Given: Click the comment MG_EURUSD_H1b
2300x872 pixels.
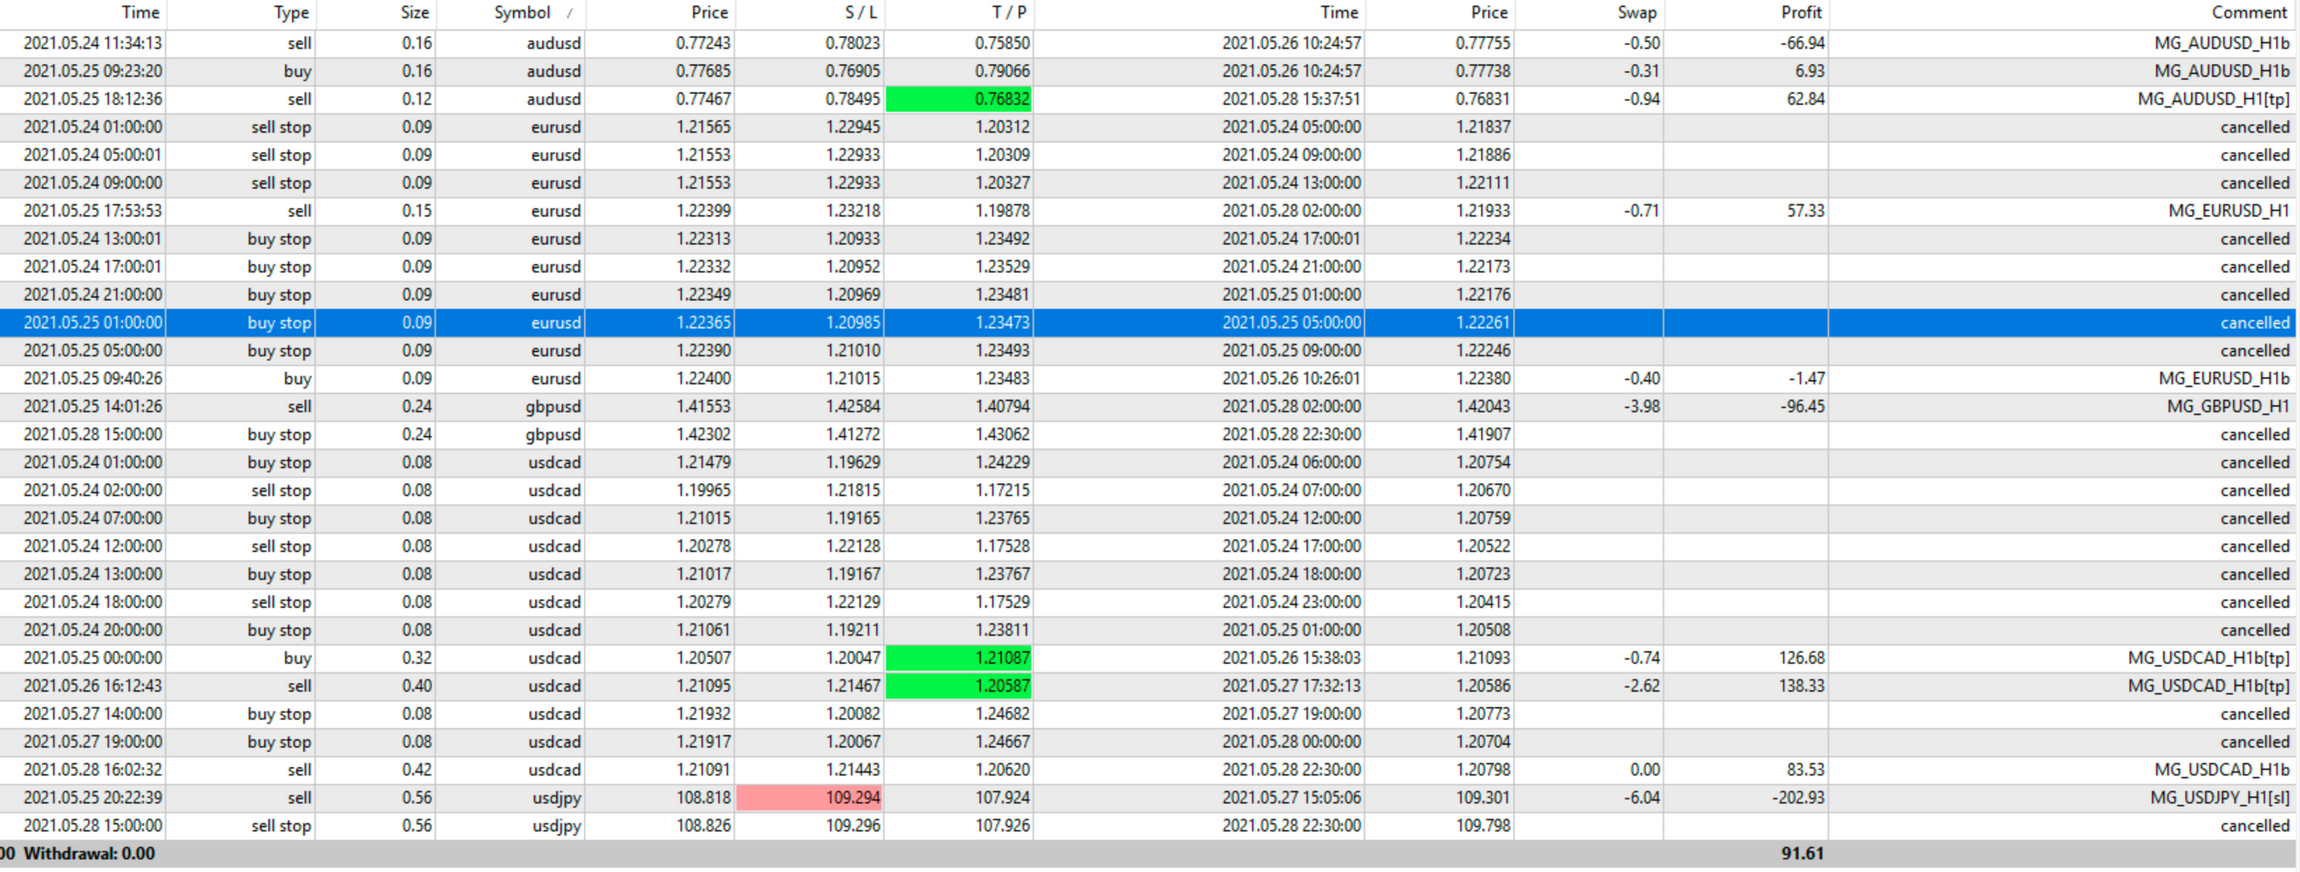Looking at the screenshot, I should point(2224,379).
